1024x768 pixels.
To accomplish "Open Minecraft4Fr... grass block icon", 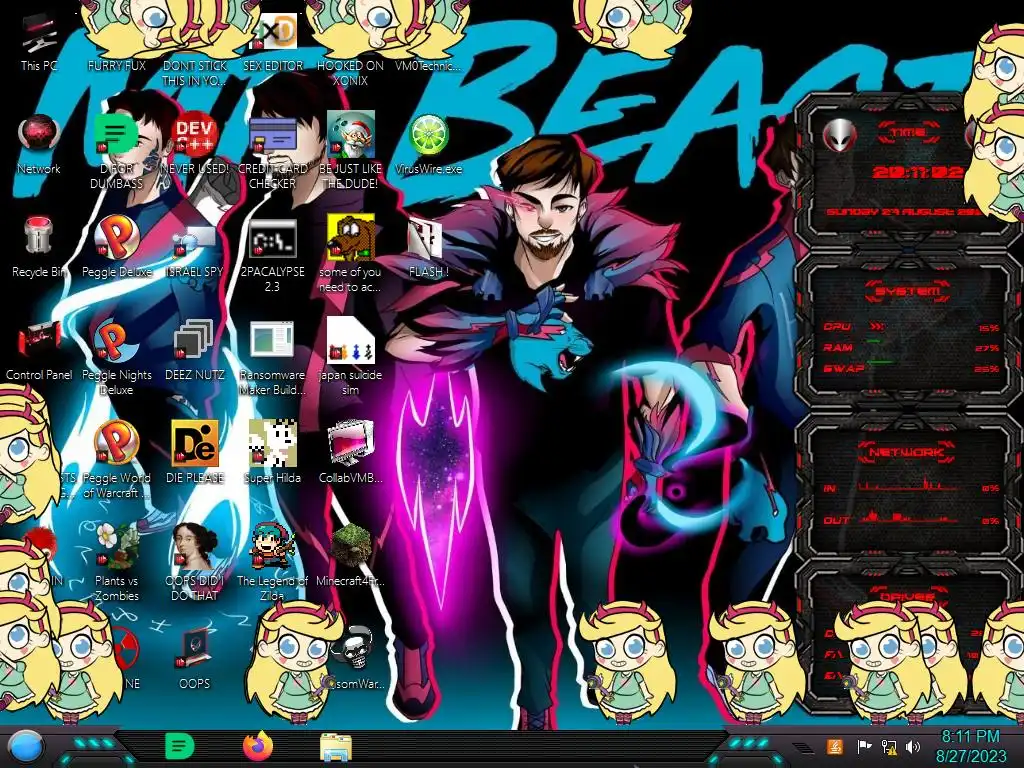I will click(350, 555).
